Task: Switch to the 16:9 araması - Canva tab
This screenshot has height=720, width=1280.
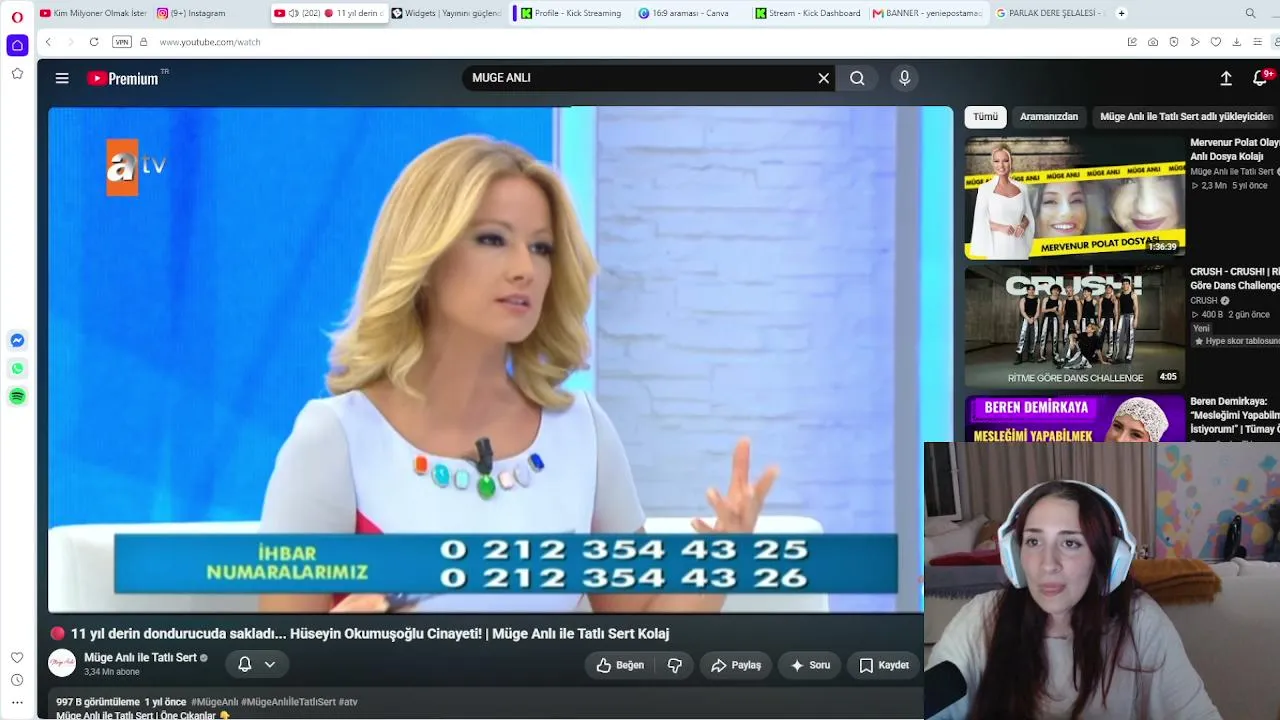Action: [690, 13]
